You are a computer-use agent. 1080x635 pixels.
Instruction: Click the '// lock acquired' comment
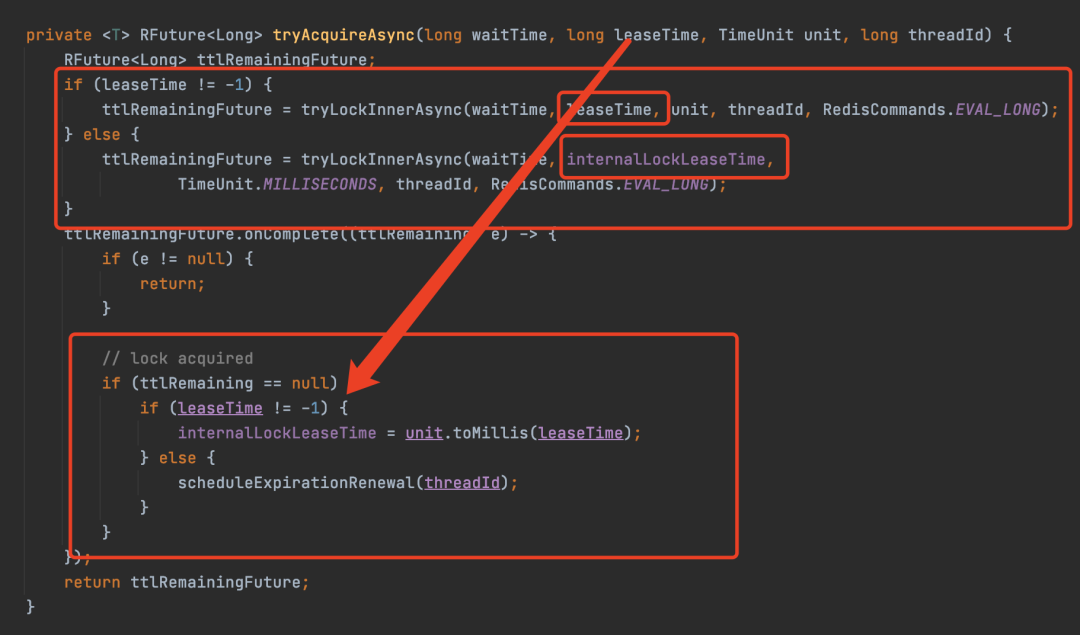click(178, 359)
